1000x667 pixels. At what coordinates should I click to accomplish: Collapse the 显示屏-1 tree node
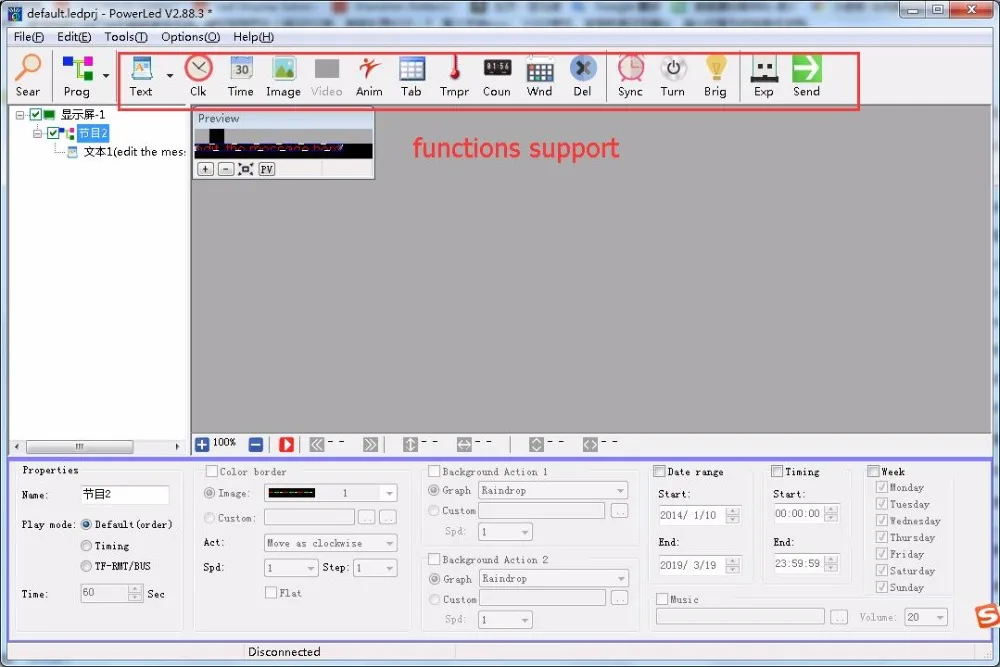[20, 115]
